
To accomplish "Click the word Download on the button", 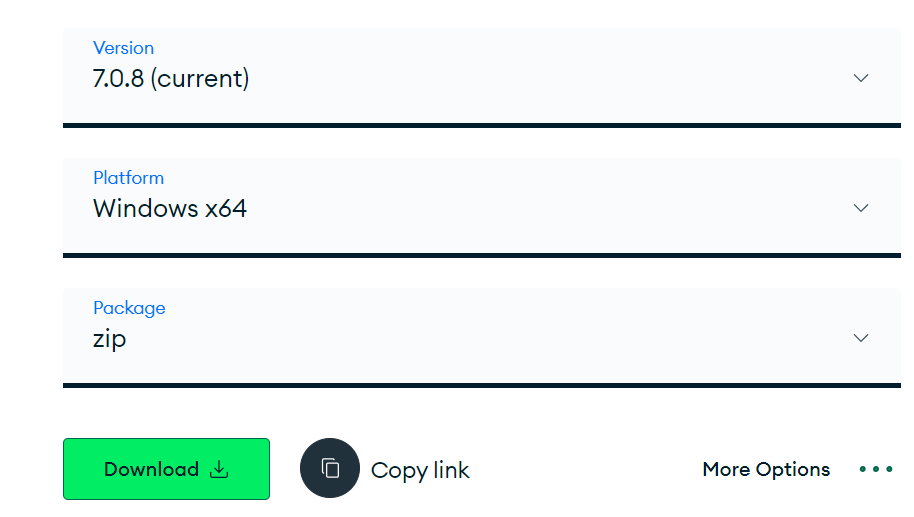I will coord(151,469).
